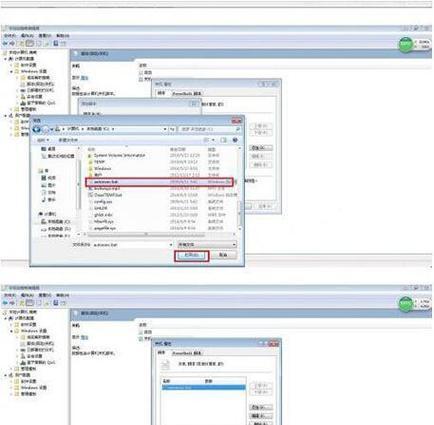
Task: Click the refresh icon beside the address bar
Action: tap(172, 129)
